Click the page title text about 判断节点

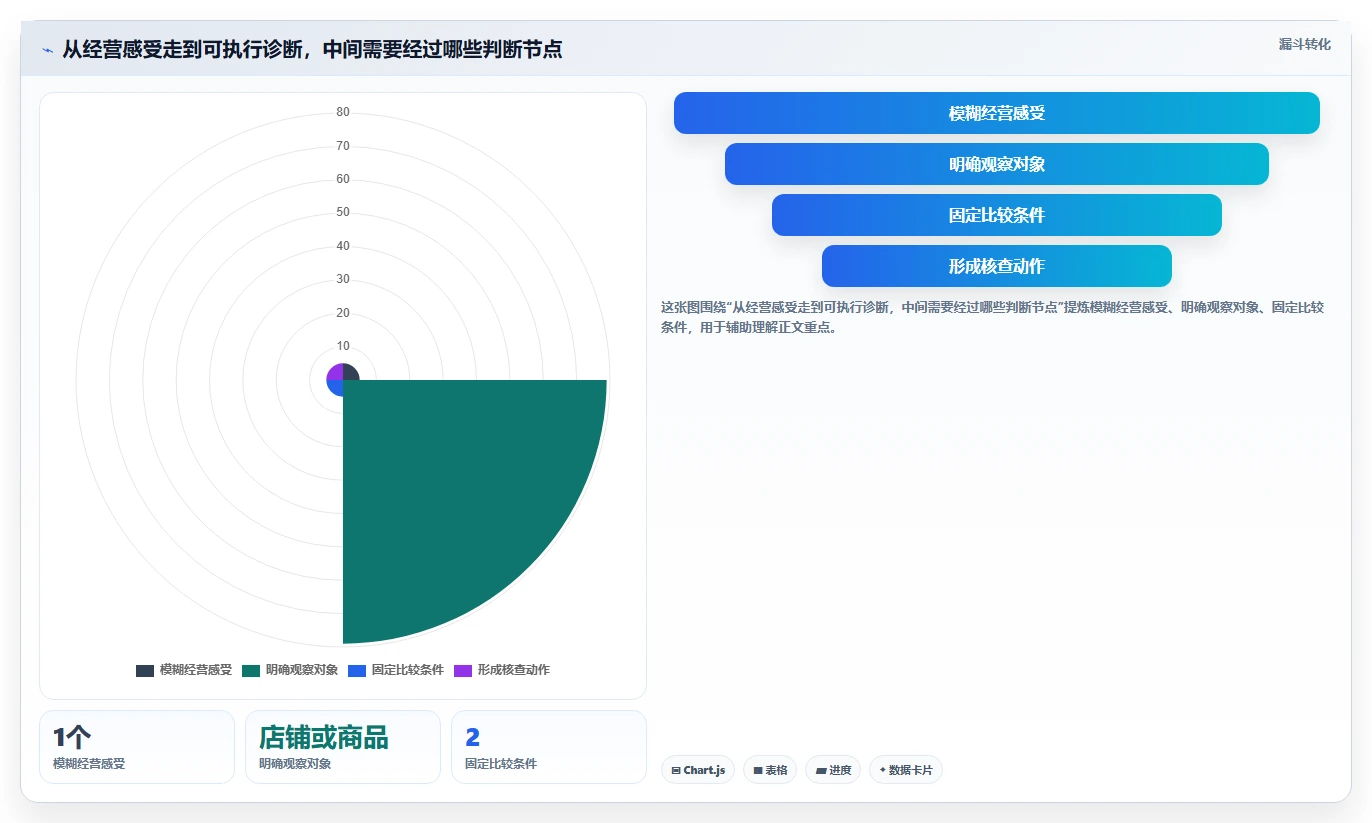click(x=312, y=50)
